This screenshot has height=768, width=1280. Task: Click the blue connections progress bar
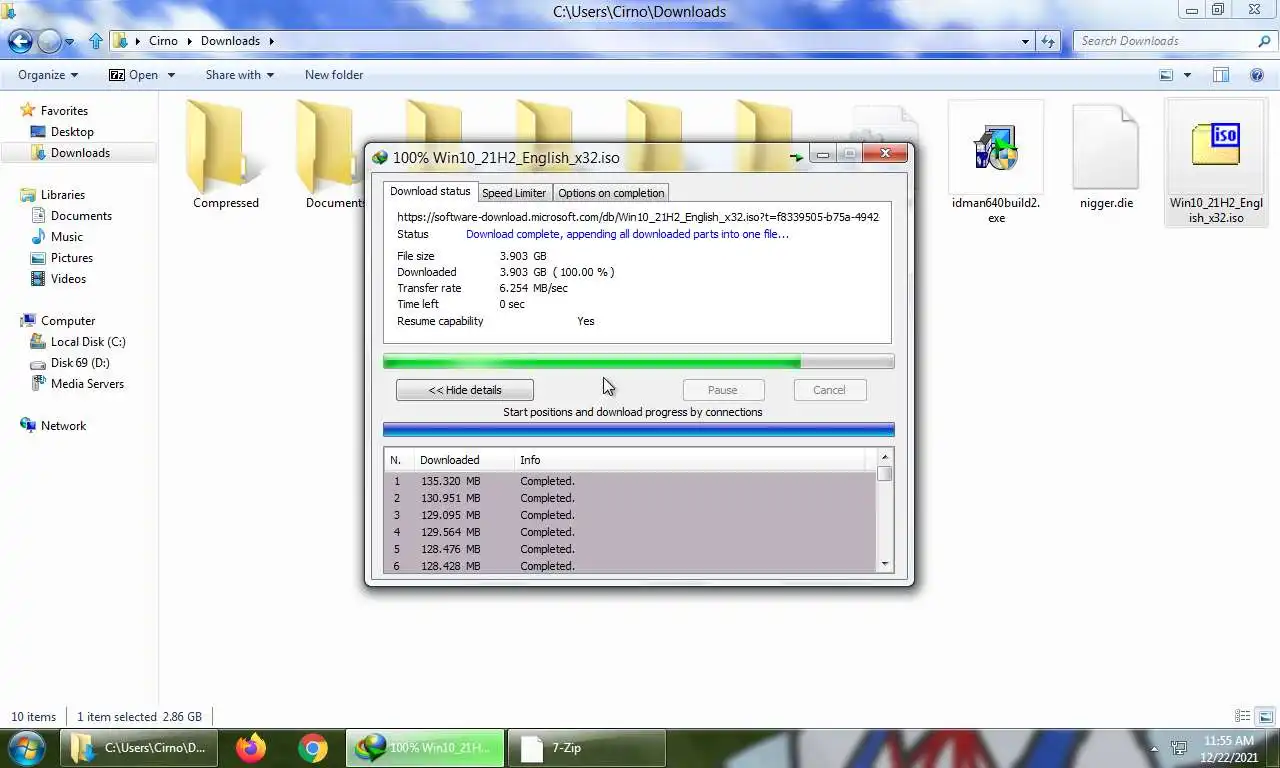tap(639, 430)
